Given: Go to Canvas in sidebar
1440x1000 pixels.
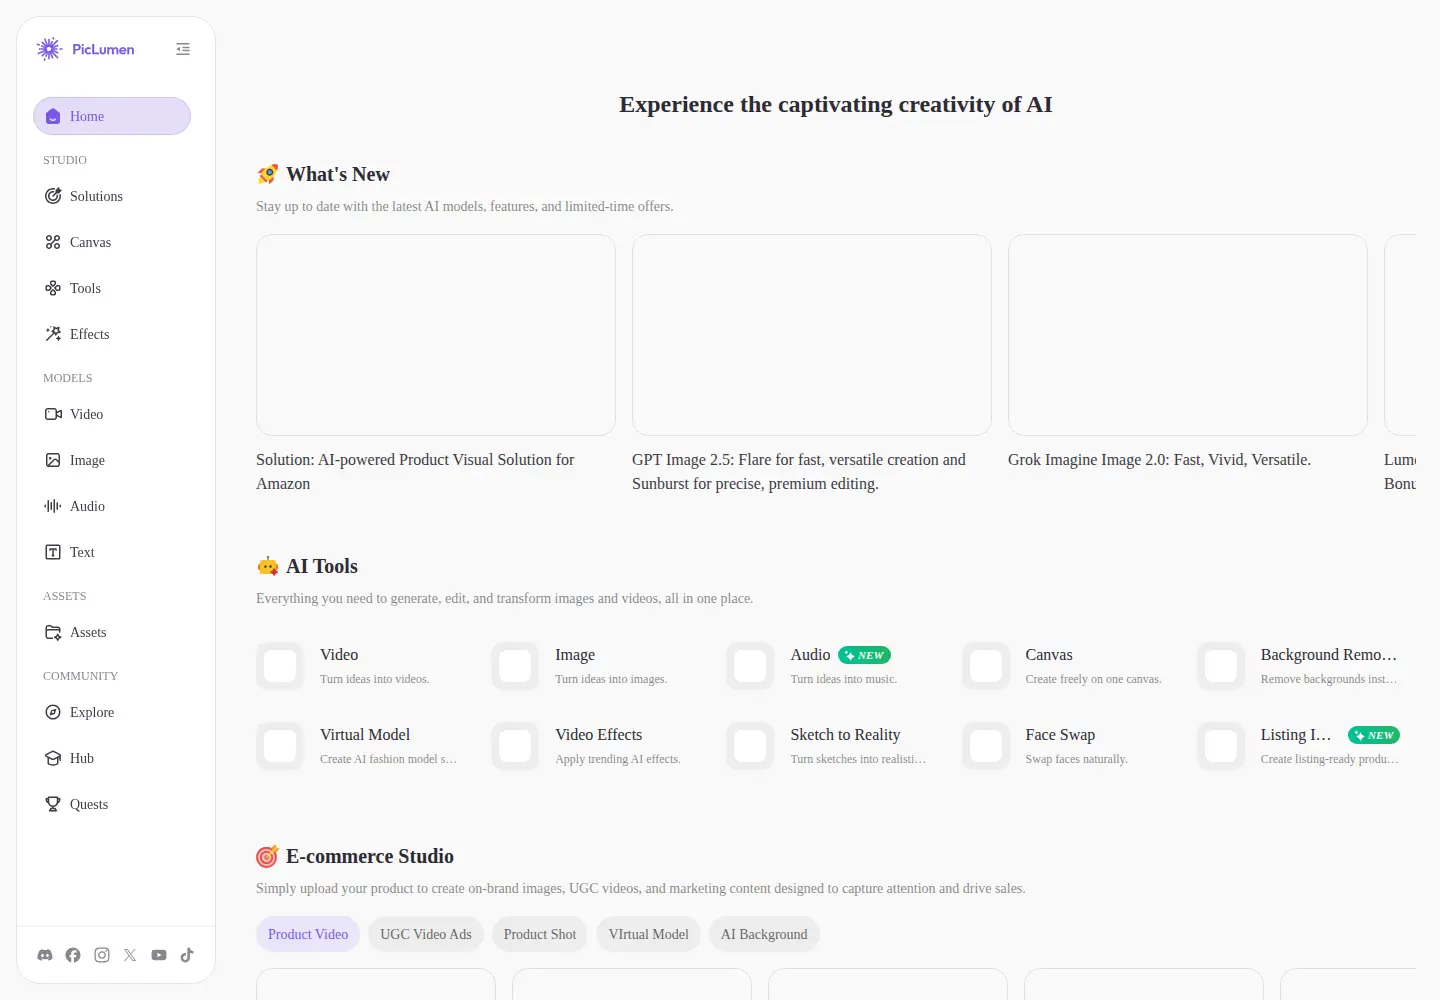Looking at the screenshot, I should [112, 242].
